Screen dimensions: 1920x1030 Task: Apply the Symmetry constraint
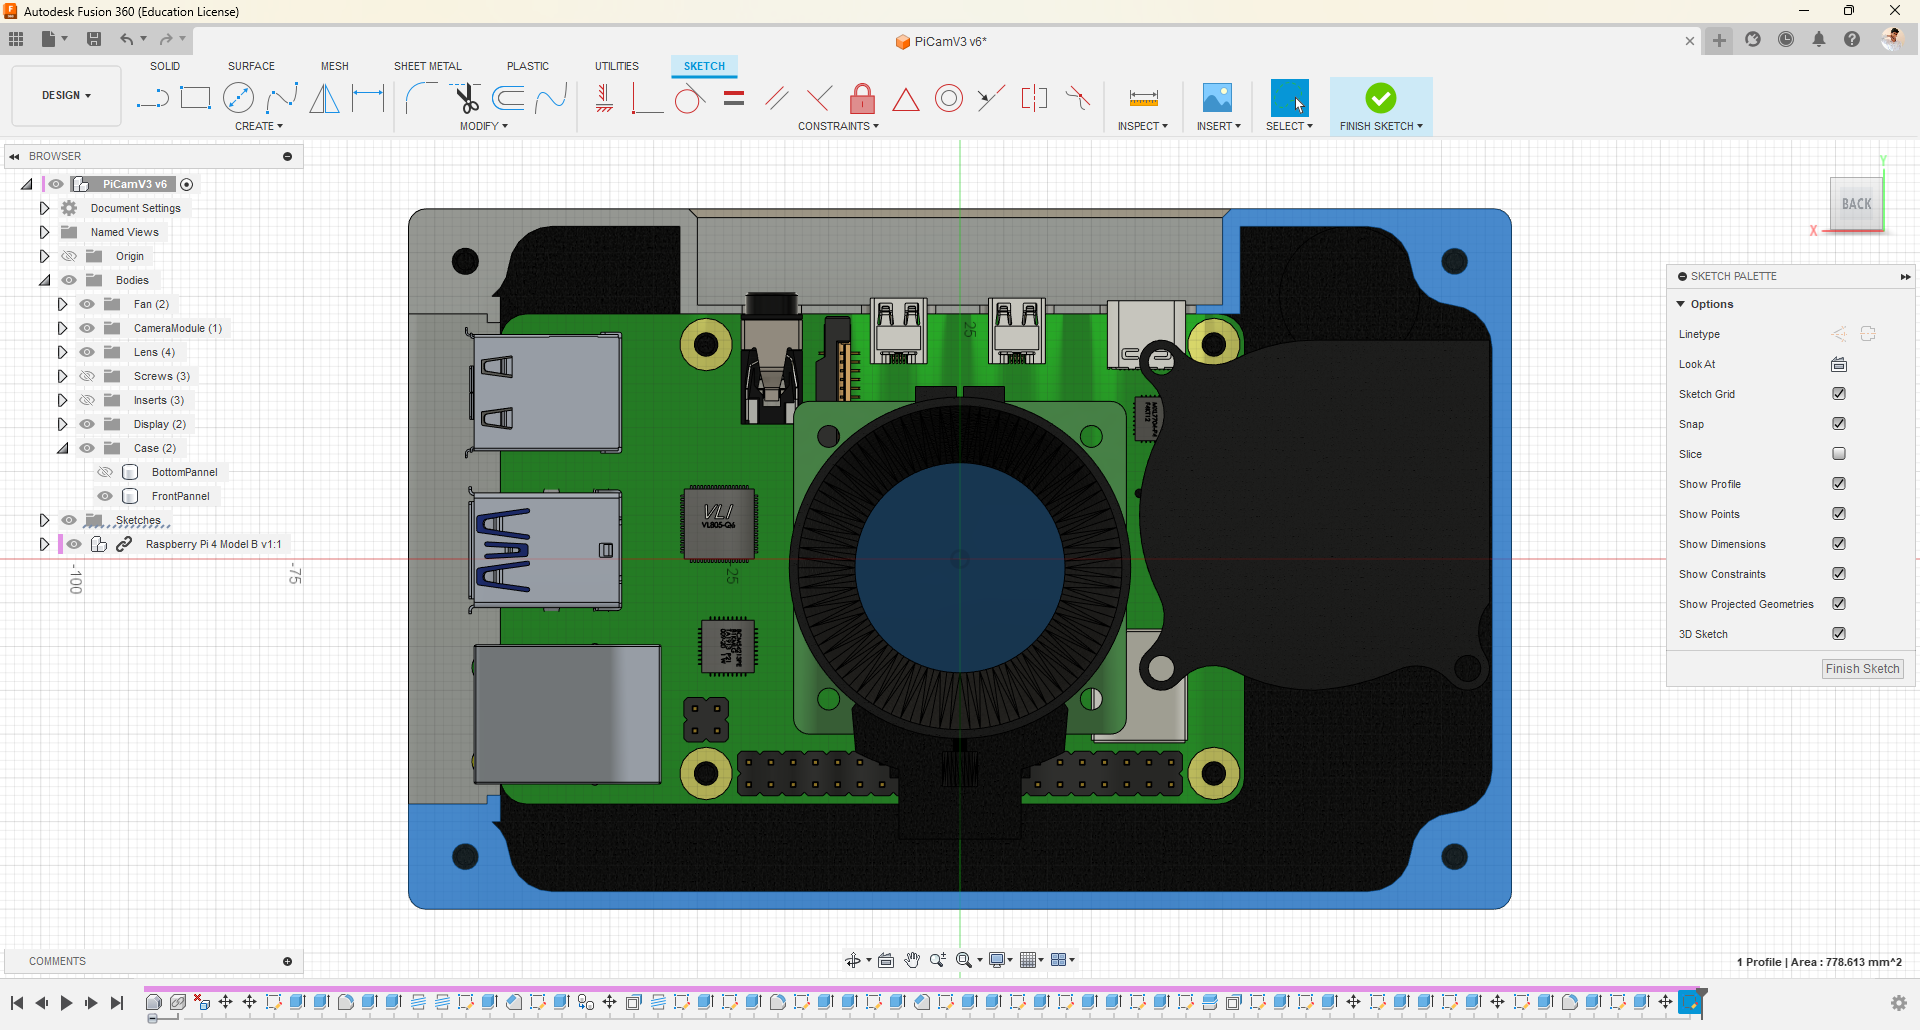(1034, 98)
